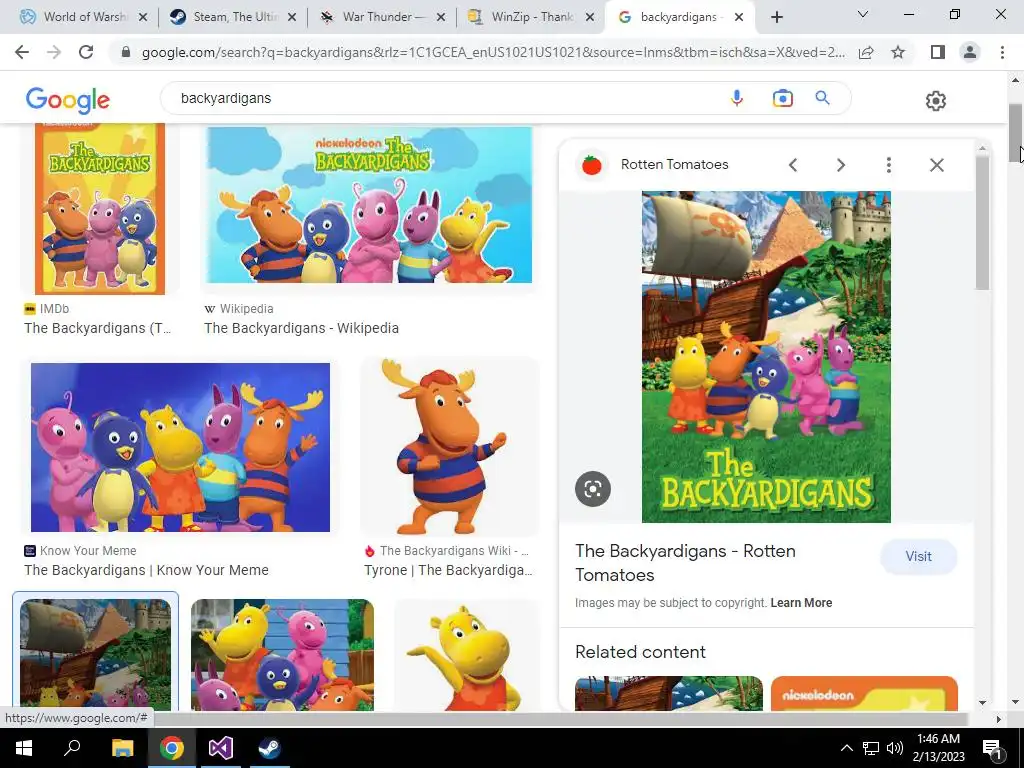1024x768 pixels.
Task: Close the War Thunder tab
Action: click(441, 17)
